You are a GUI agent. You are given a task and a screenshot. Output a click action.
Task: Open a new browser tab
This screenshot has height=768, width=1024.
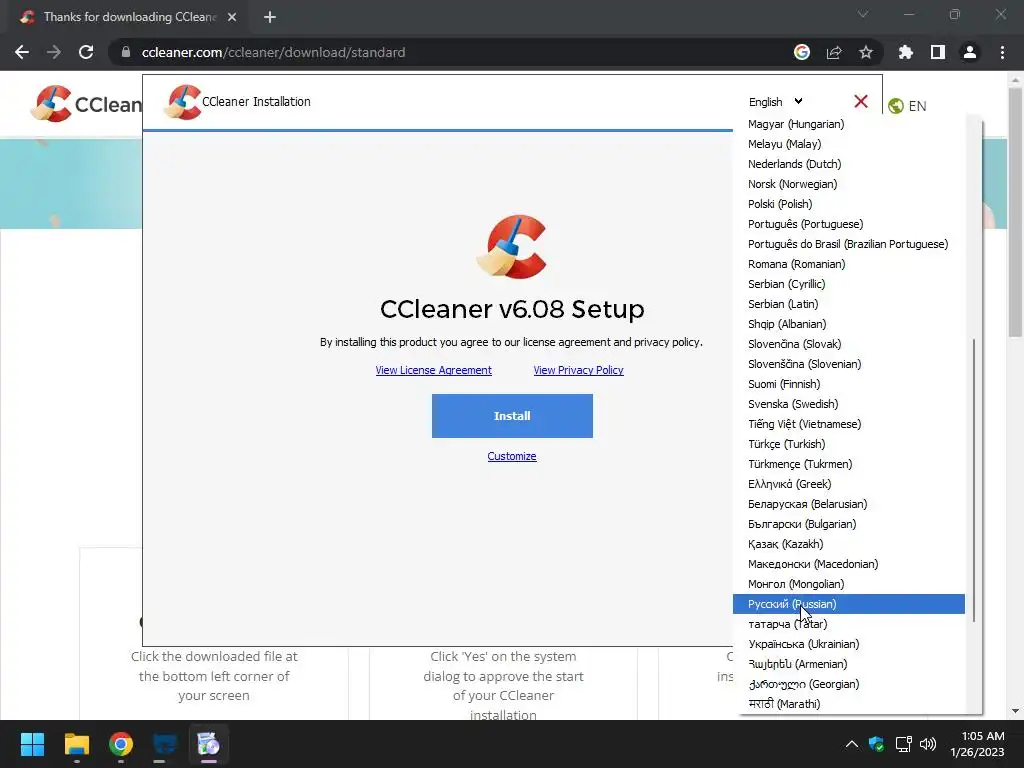270,17
